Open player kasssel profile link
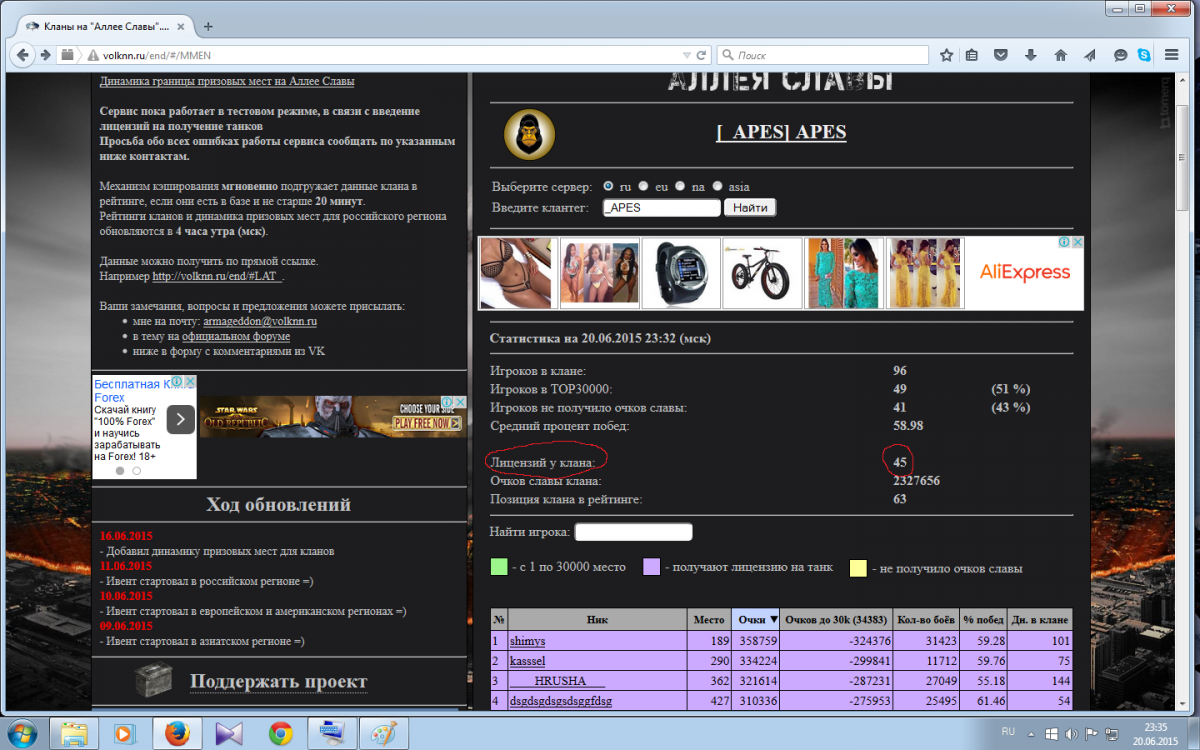 528,661
